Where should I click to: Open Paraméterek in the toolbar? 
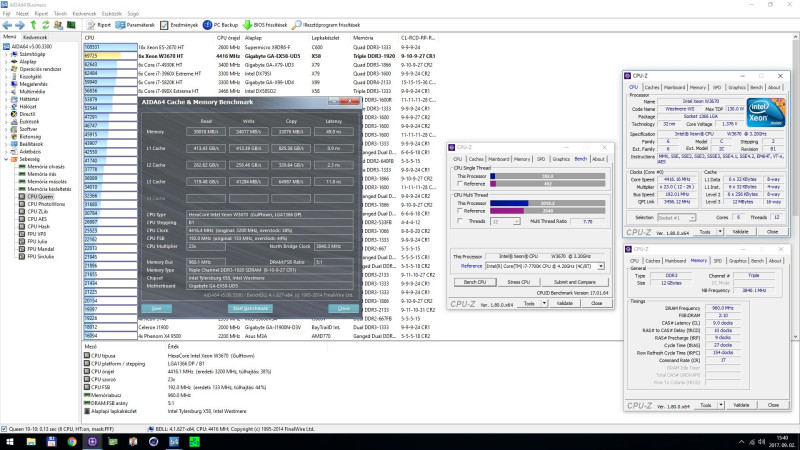click(x=135, y=25)
